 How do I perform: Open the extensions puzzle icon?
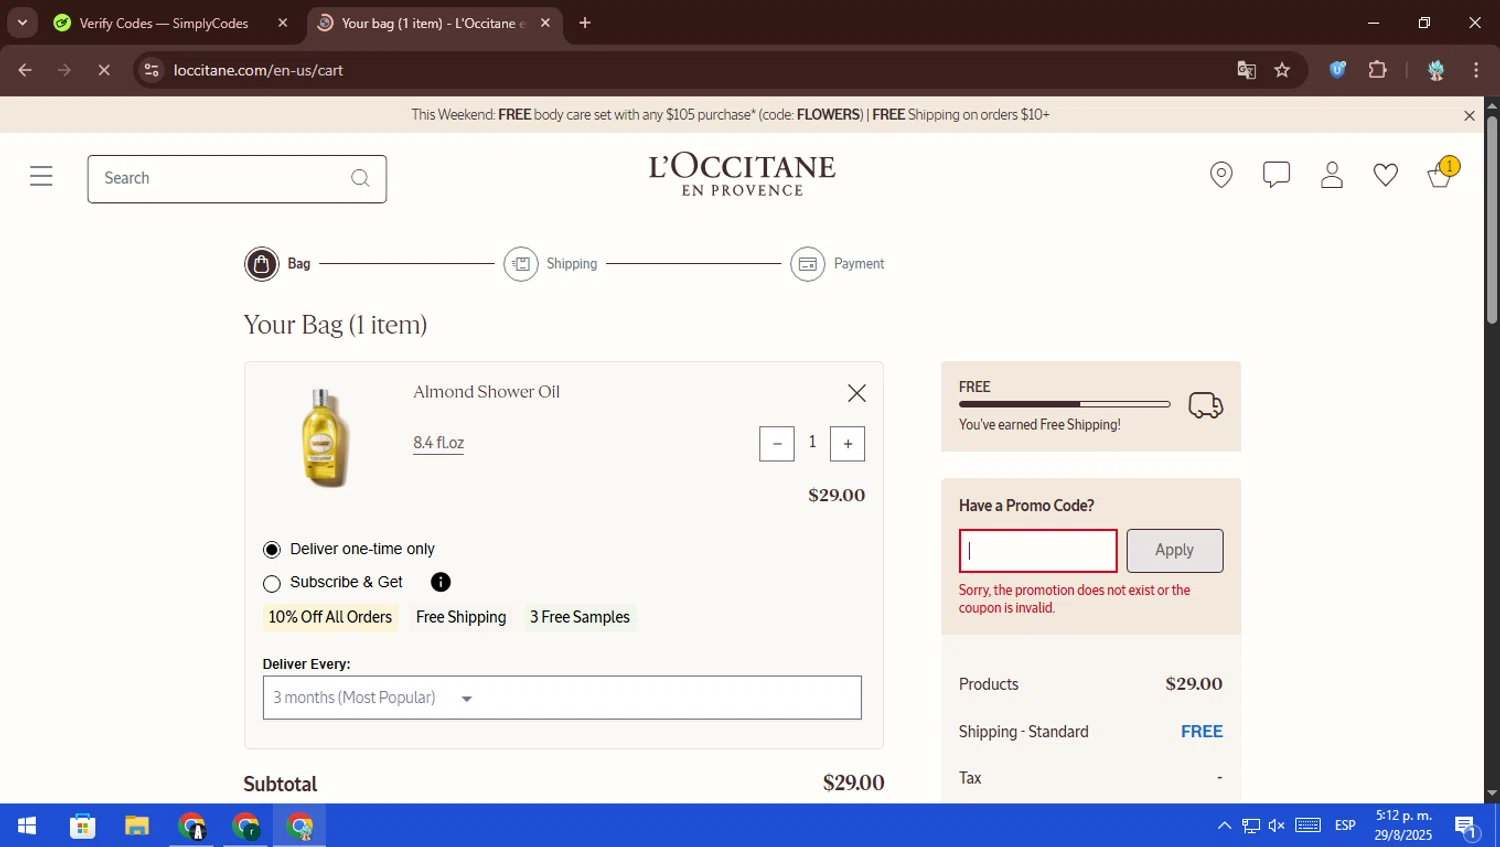[x=1377, y=70]
